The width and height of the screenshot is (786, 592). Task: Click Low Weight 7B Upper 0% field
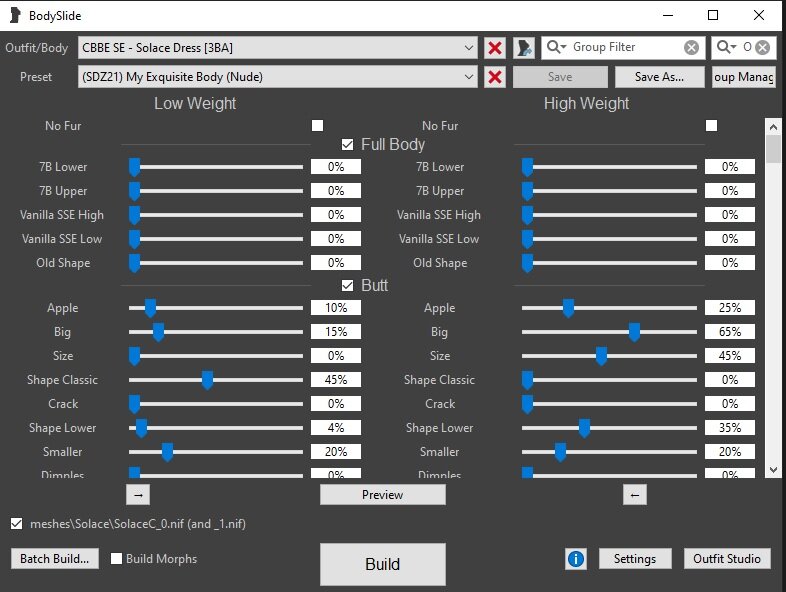pyautogui.click(x=336, y=191)
